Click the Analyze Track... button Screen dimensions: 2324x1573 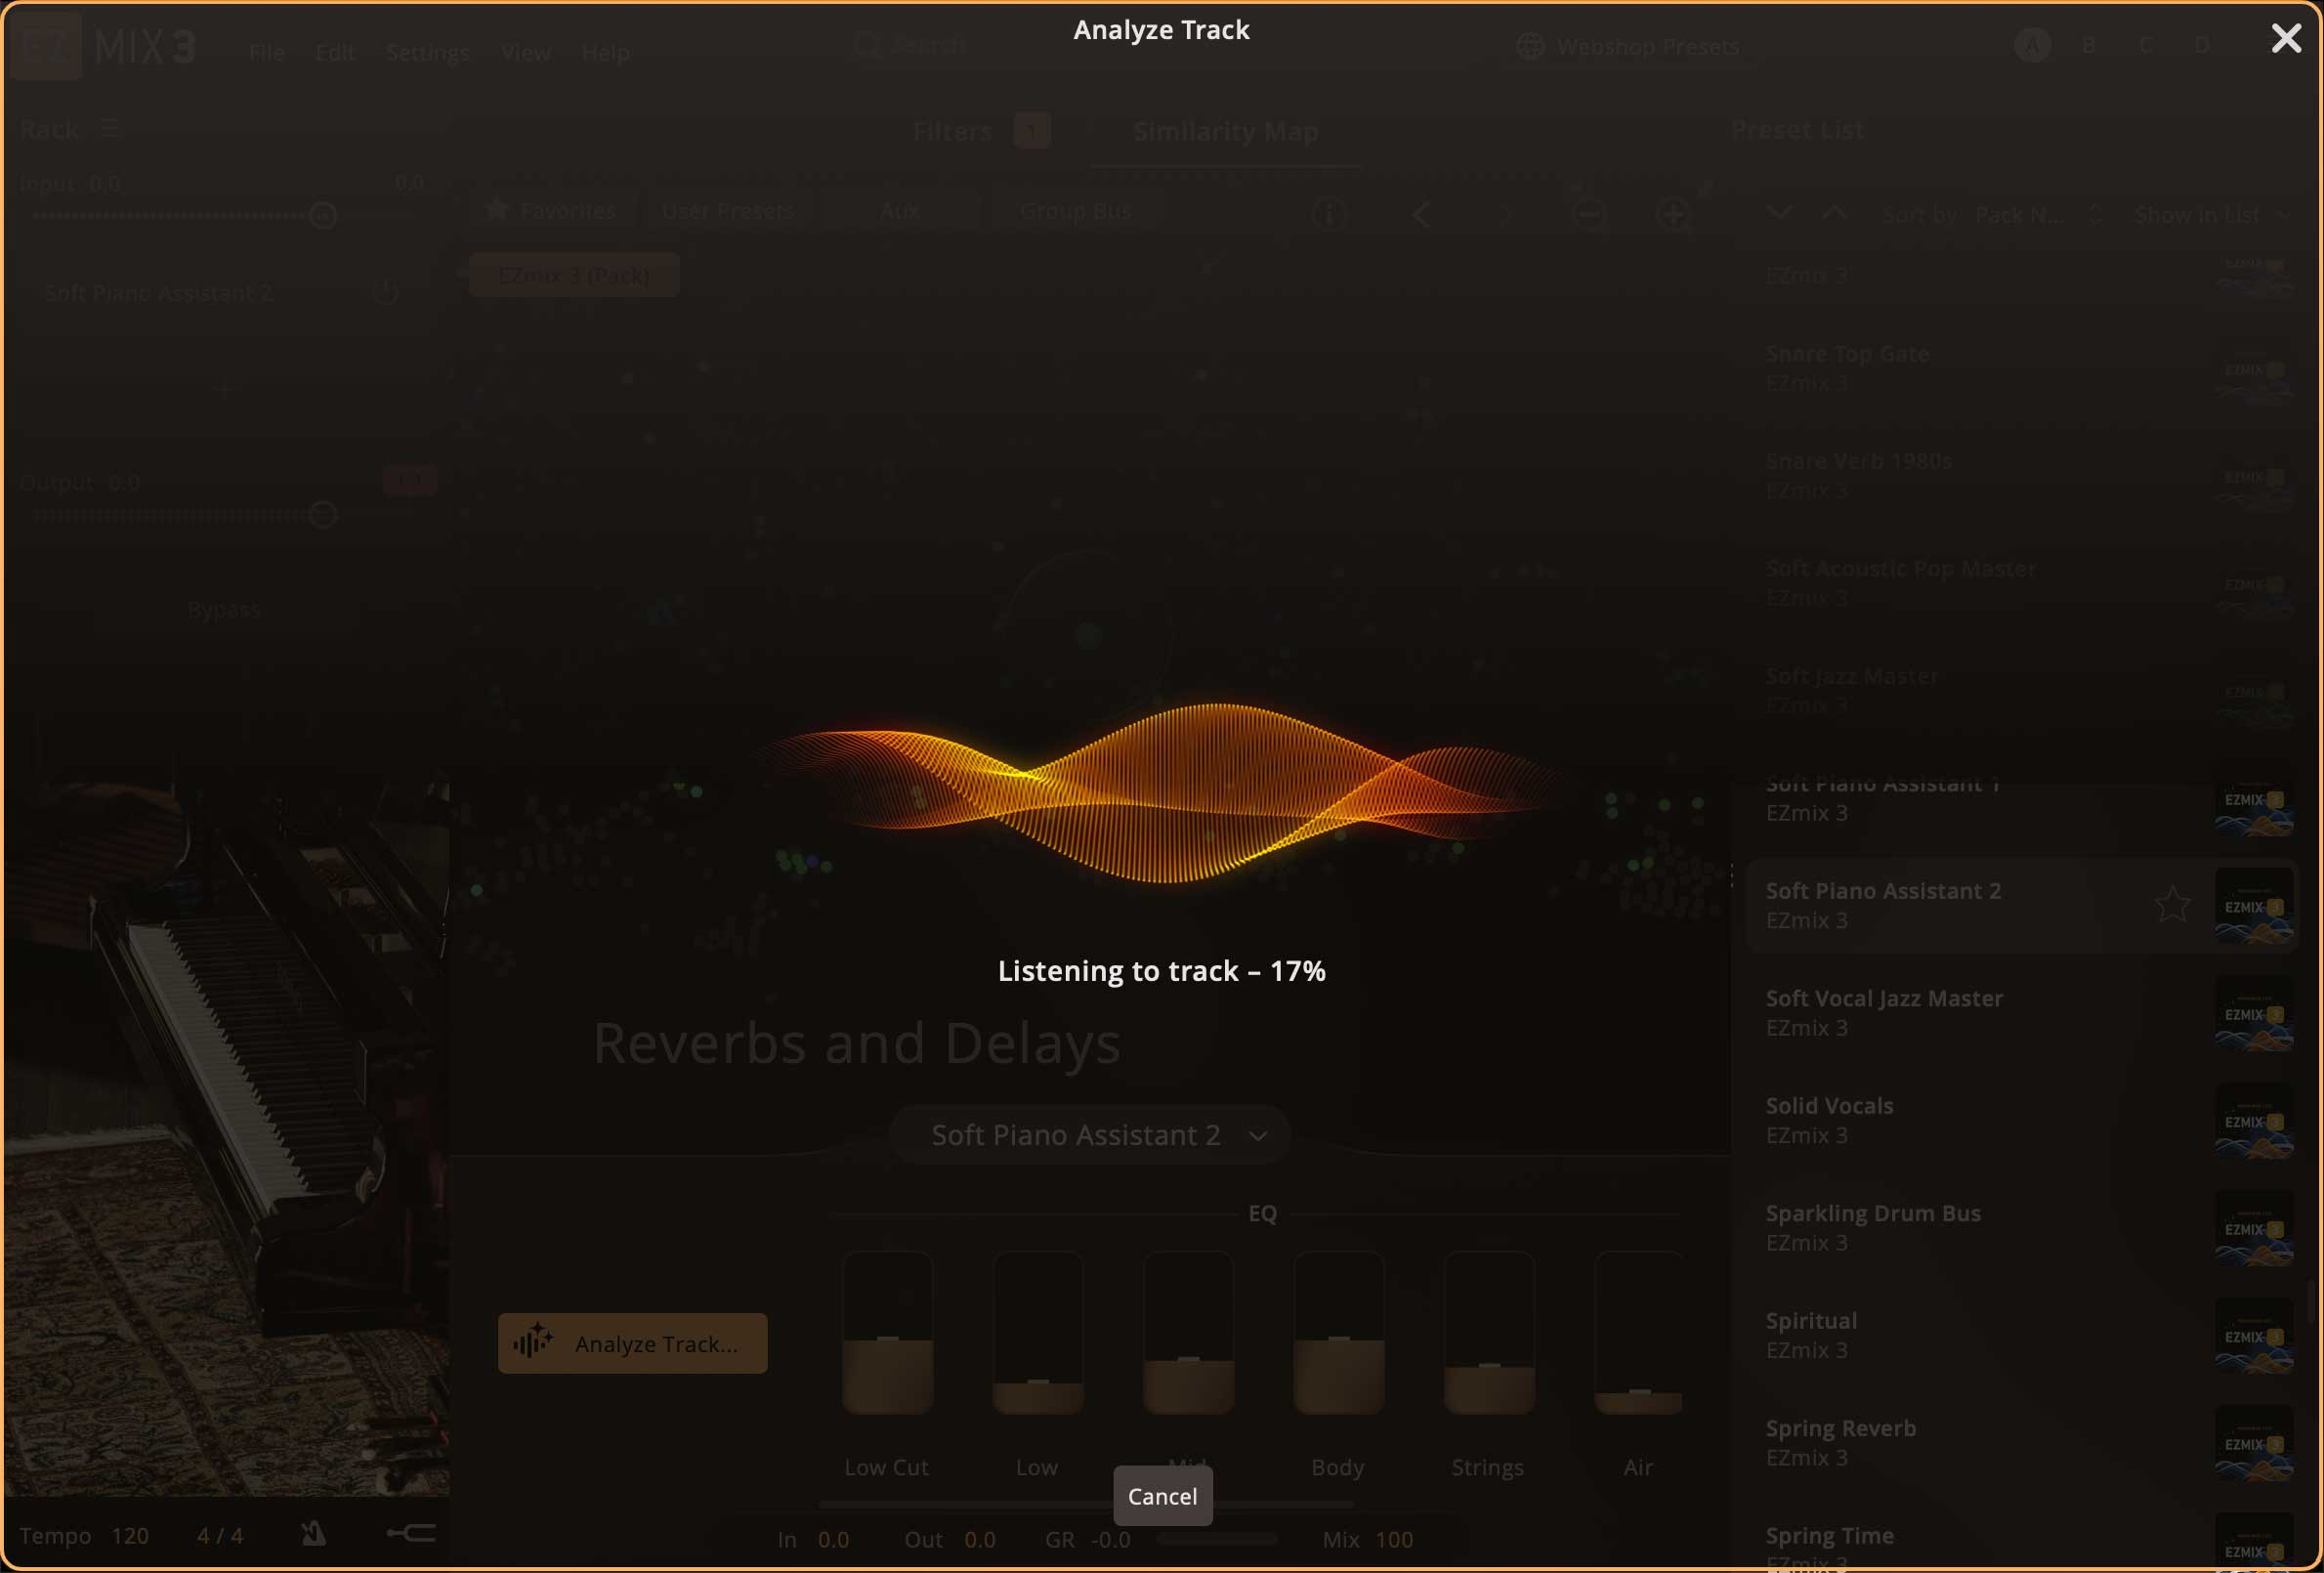point(632,1344)
